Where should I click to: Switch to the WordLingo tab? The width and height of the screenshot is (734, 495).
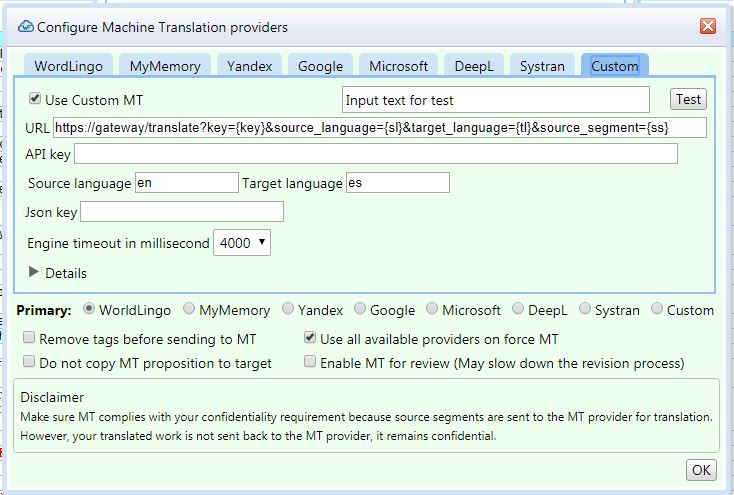tap(68, 66)
